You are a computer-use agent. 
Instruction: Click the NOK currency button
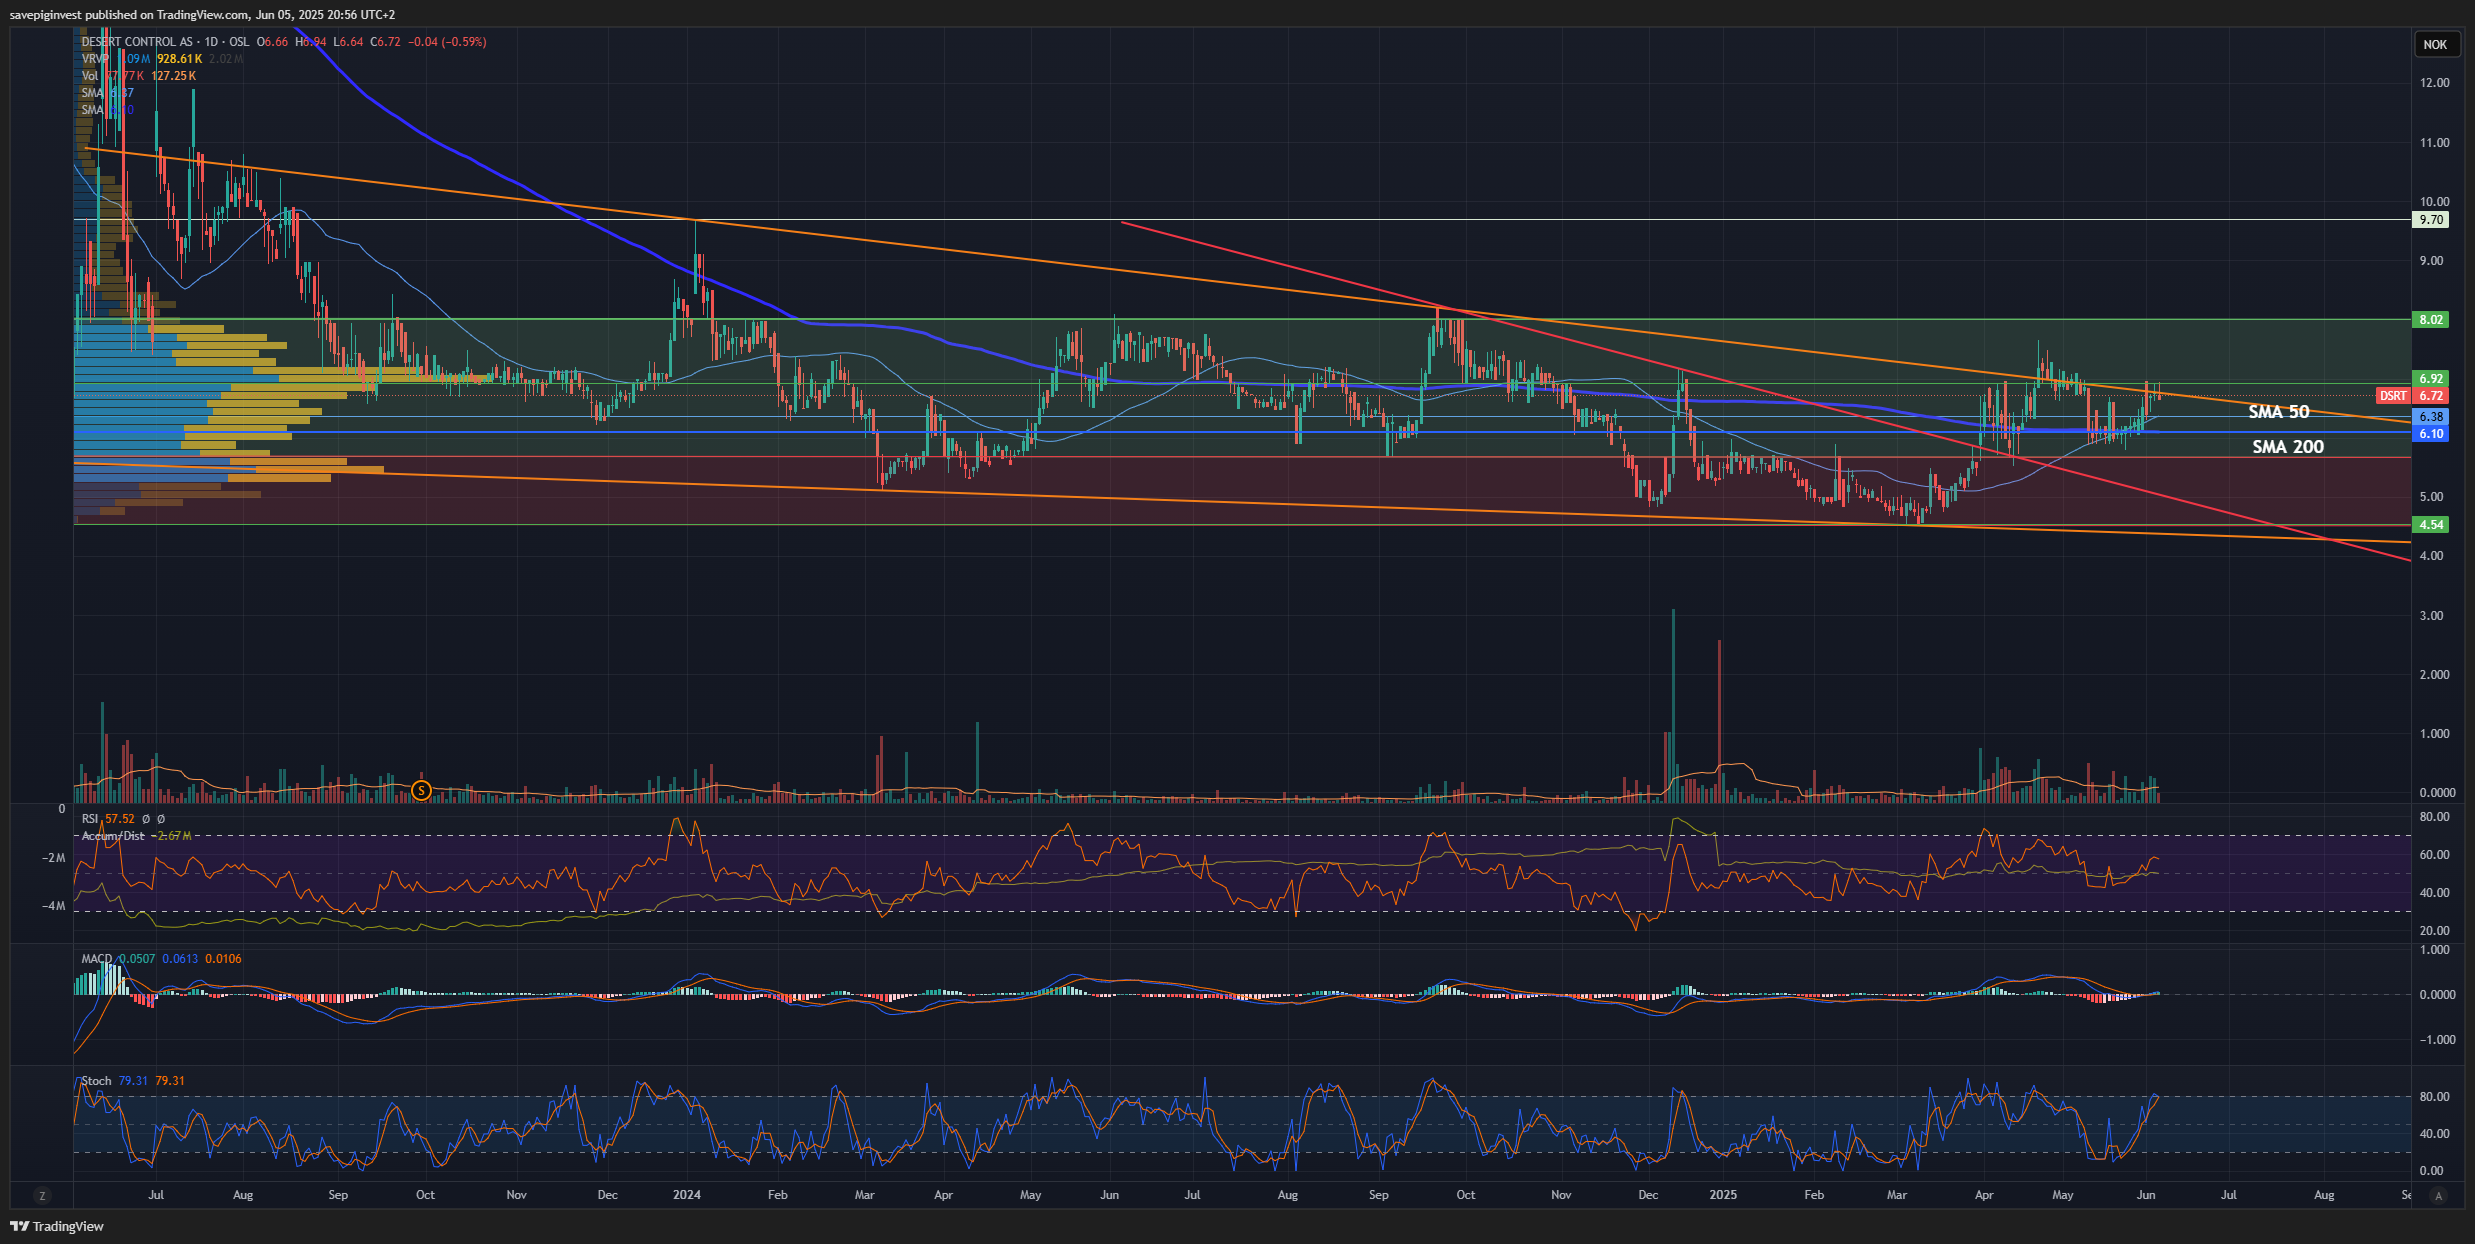[2435, 44]
